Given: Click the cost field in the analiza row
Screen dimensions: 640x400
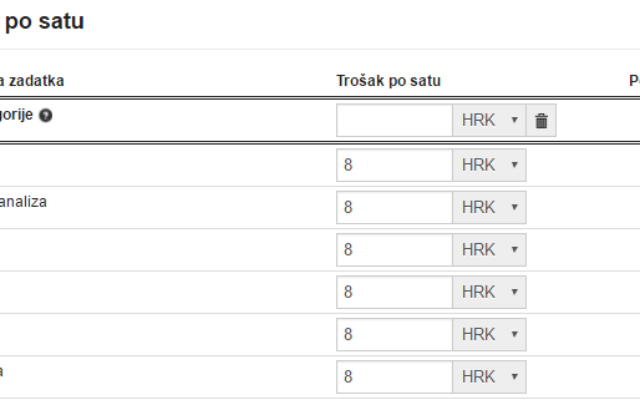Looking at the screenshot, I should click(x=395, y=207).
